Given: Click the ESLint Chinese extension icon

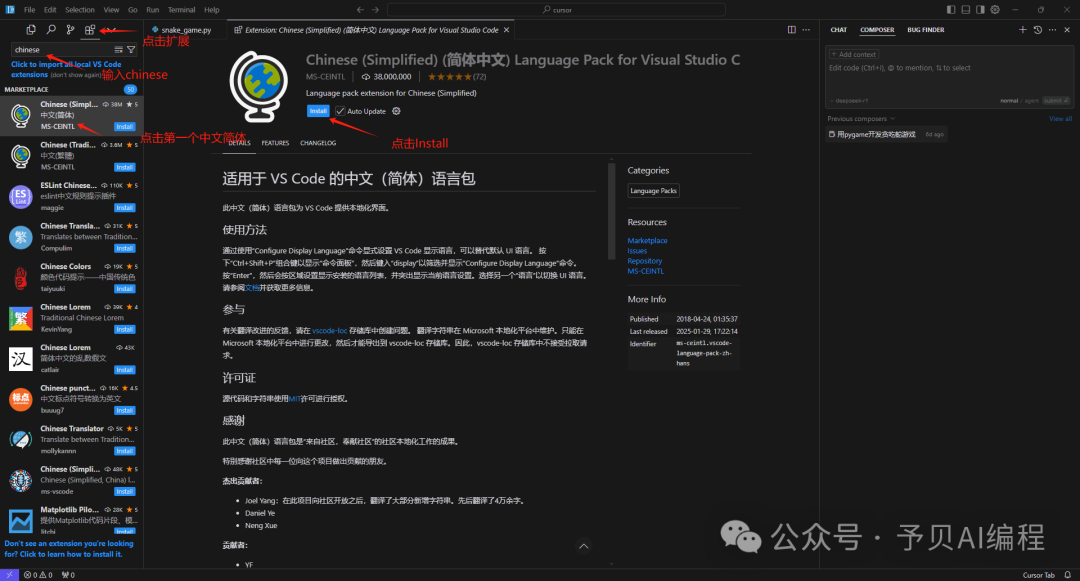Looking at the screenshot, I should 21,196.
